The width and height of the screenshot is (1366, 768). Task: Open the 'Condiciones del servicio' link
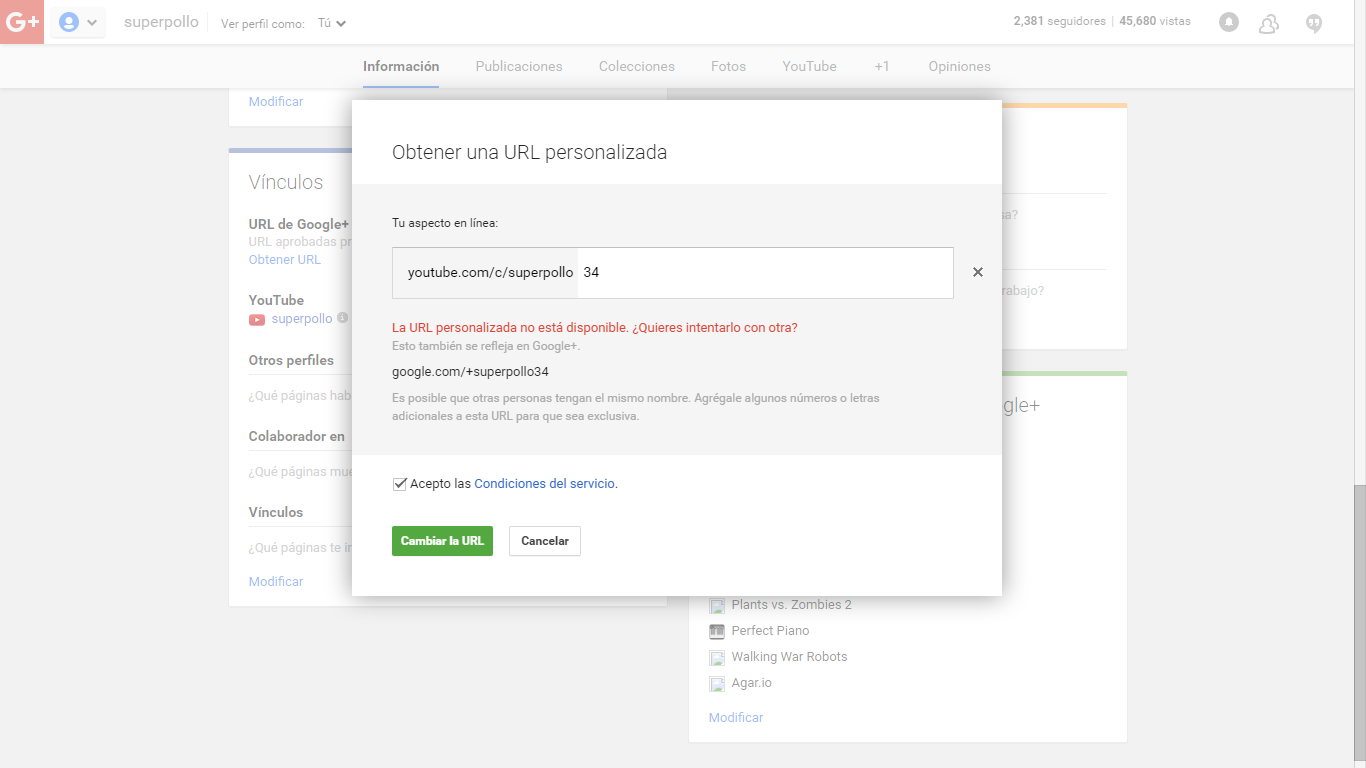[x=545, y=484]
